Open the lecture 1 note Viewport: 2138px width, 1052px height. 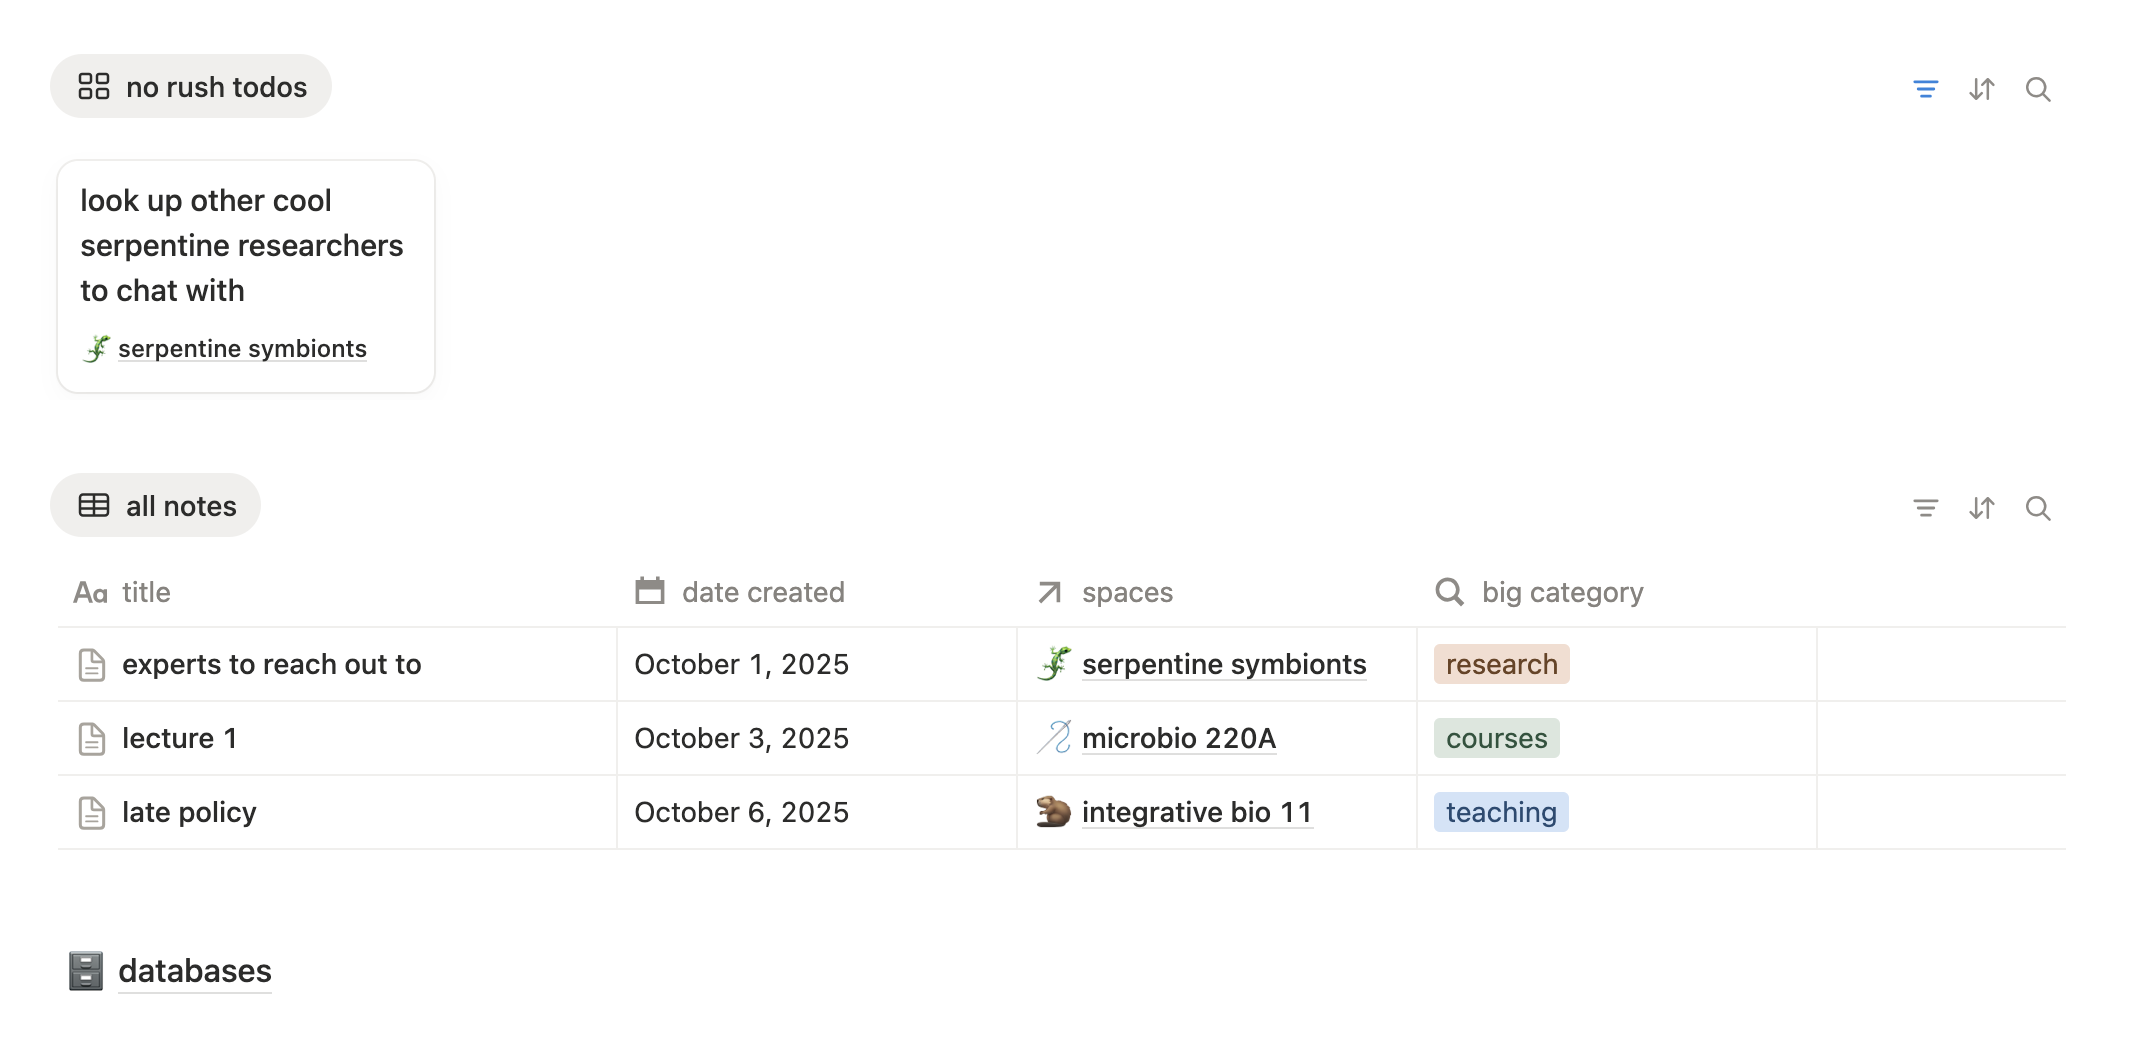pyautogui.click(x=180, y=738)
